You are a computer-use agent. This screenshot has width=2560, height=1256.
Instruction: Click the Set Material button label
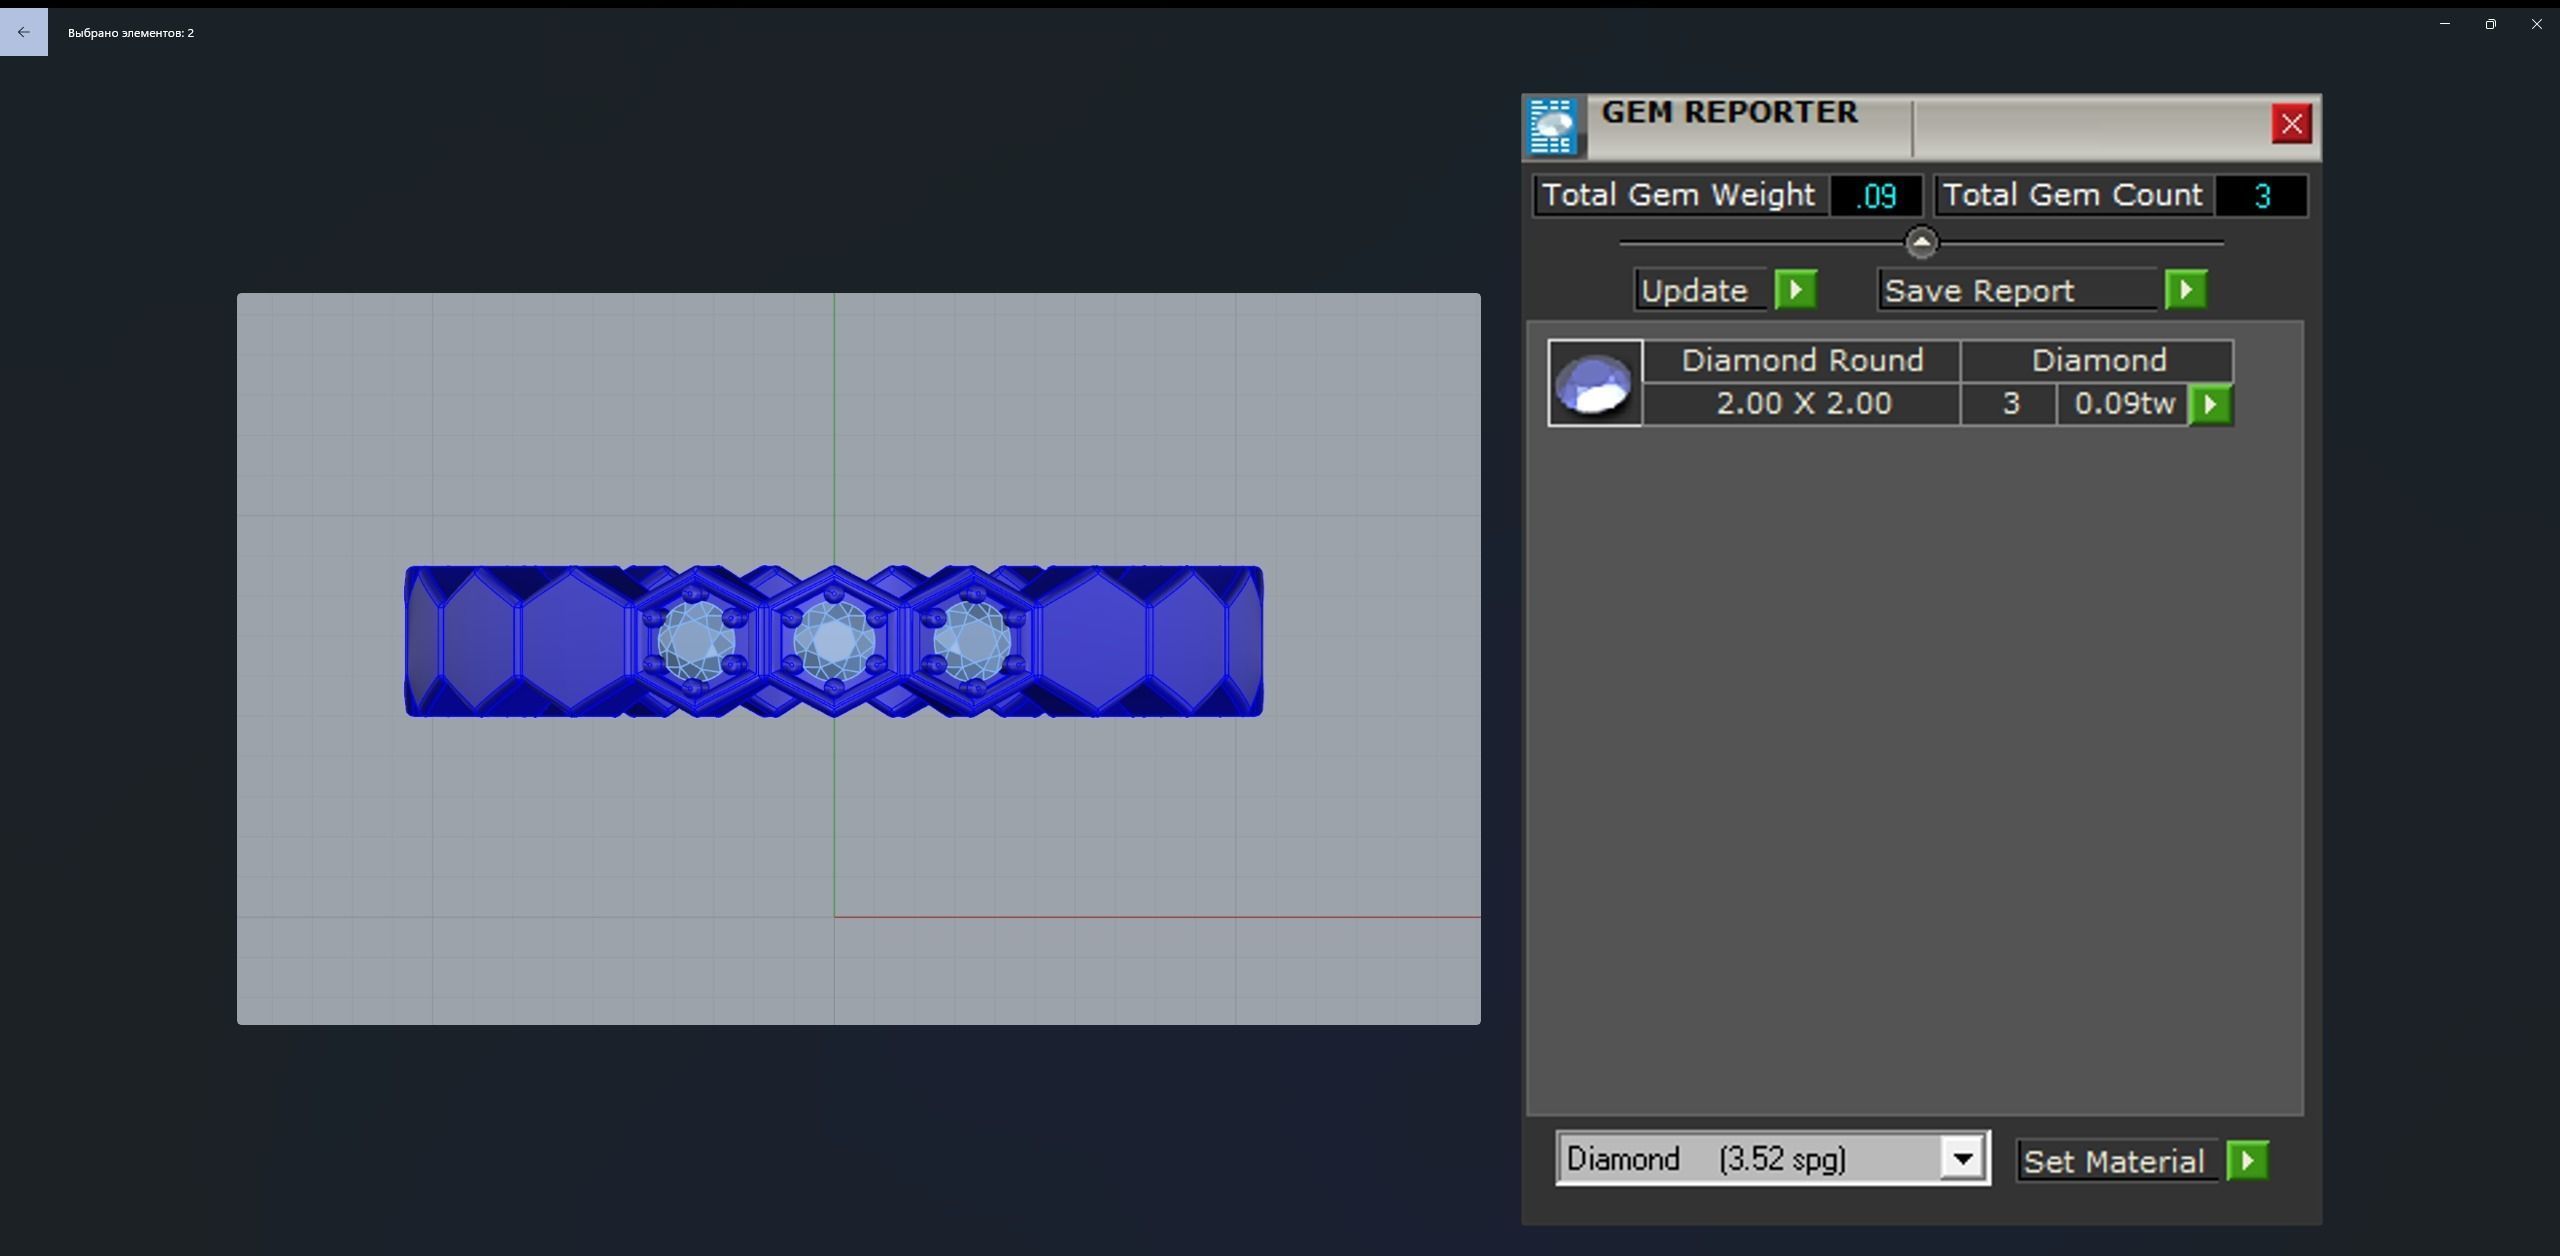click(2114, 1161)
